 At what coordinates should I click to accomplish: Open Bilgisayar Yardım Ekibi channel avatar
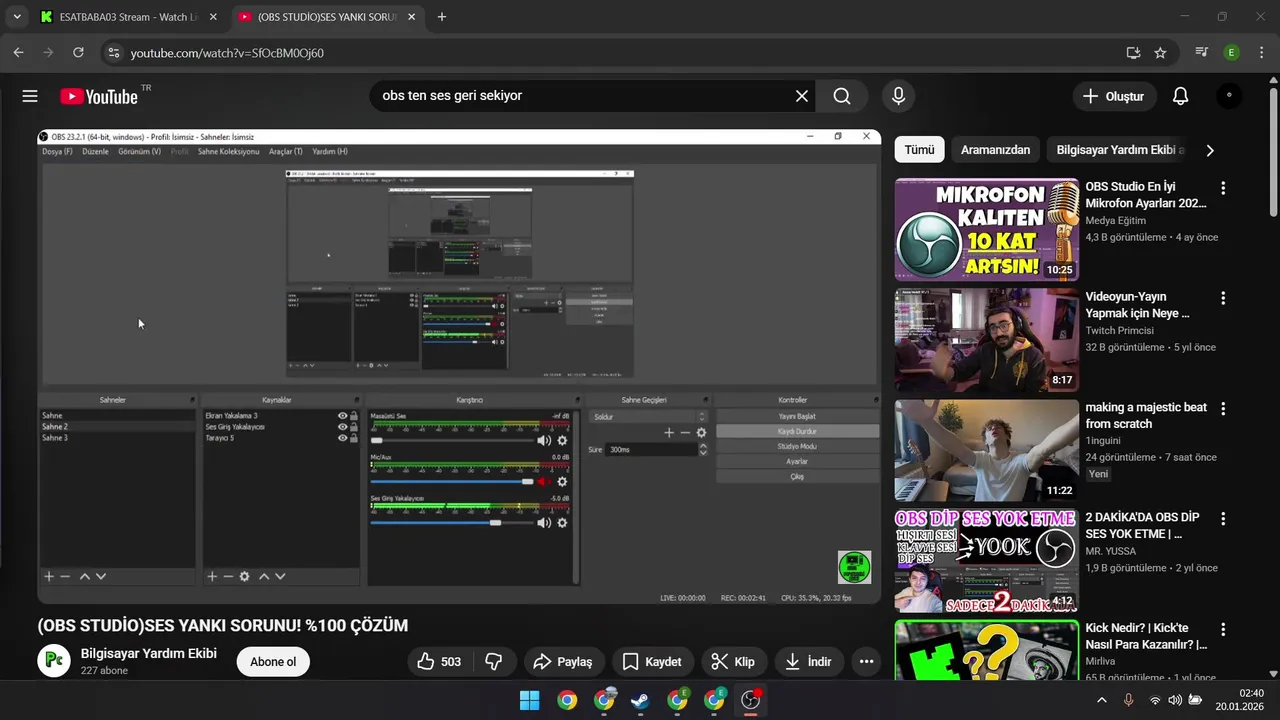click(54, 661)
